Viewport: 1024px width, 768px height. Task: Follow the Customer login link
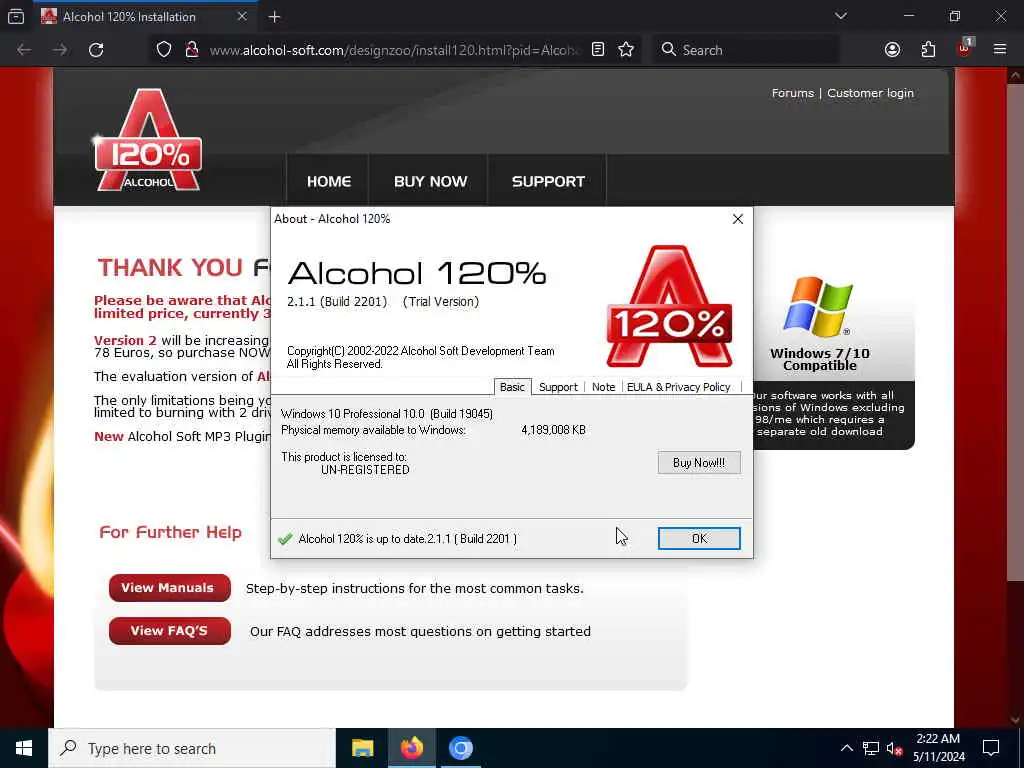click(871, 93)
